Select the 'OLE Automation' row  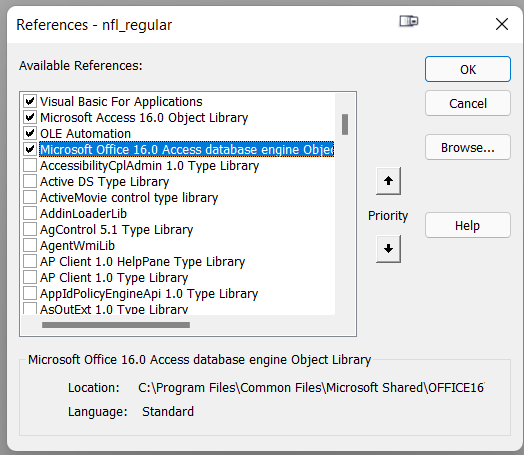pyautogui.click(x=86, y=134)
